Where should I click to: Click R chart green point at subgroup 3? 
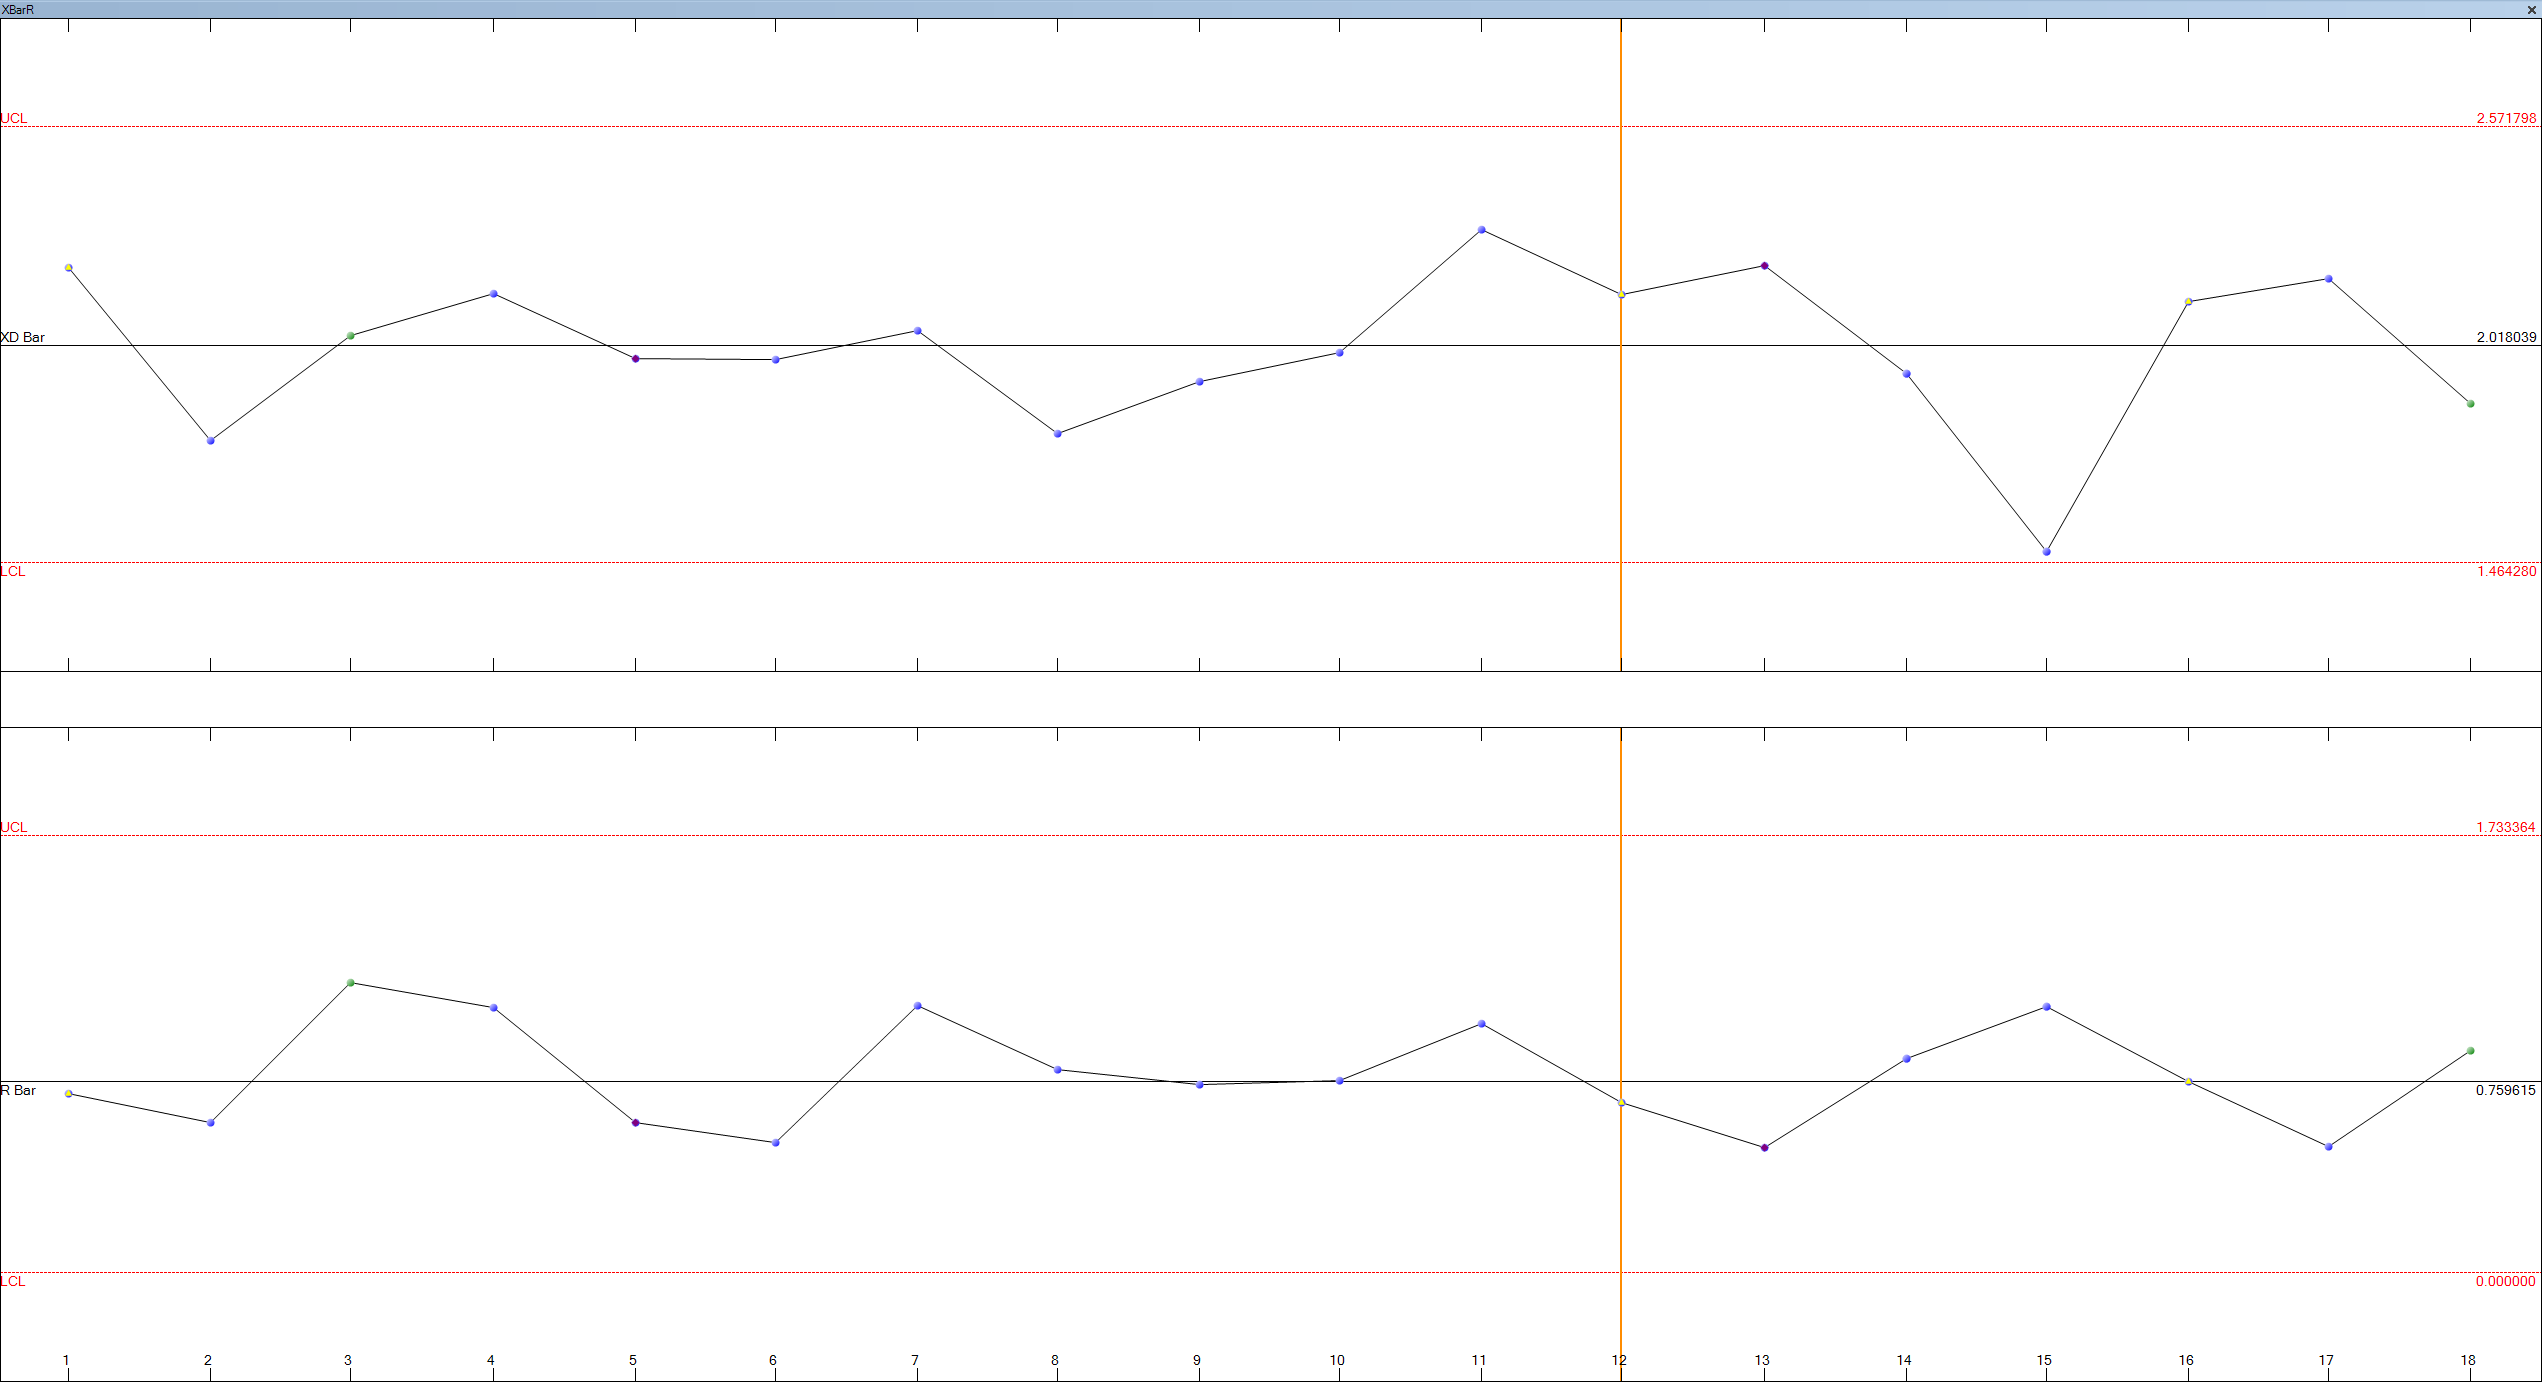[350, 983]
